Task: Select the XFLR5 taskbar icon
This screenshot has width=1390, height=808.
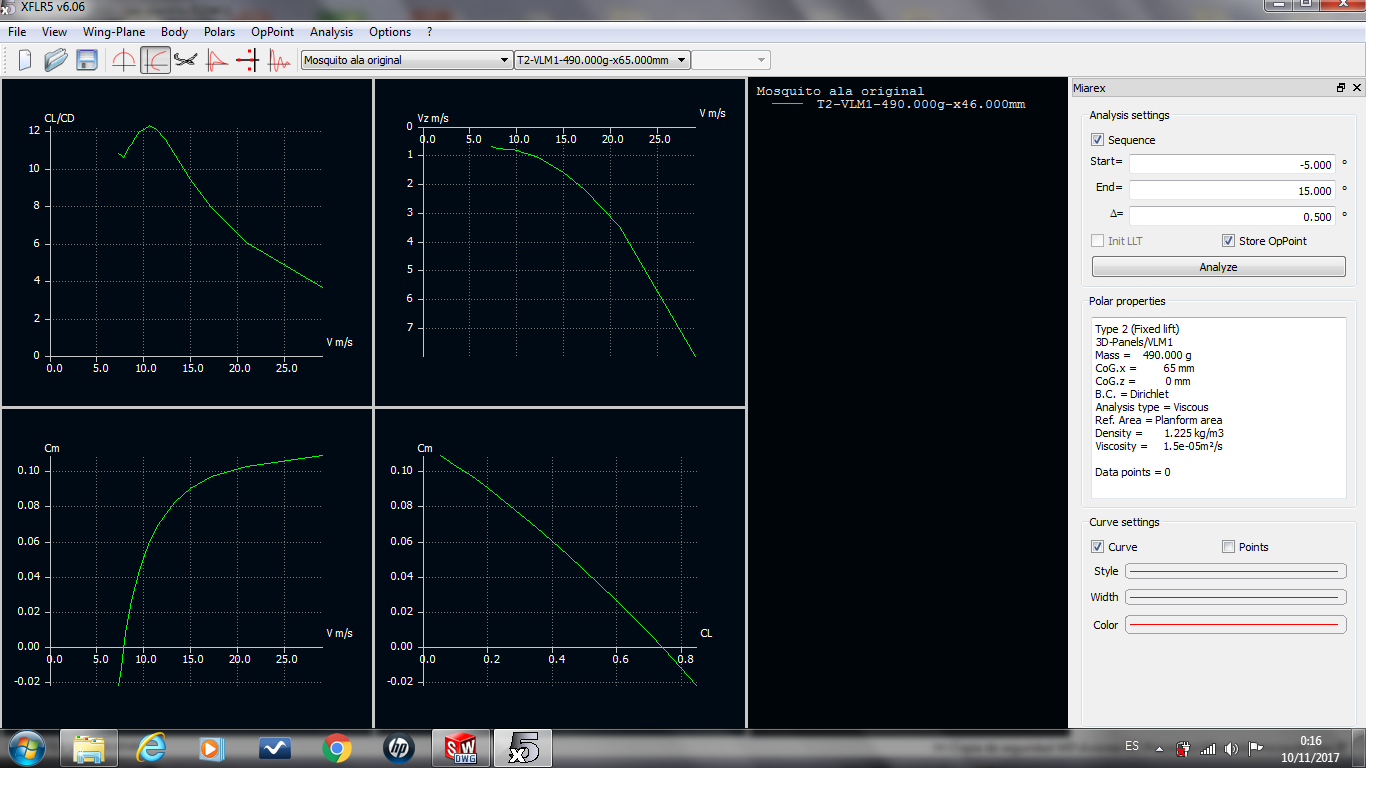Action: pos(523,748)
